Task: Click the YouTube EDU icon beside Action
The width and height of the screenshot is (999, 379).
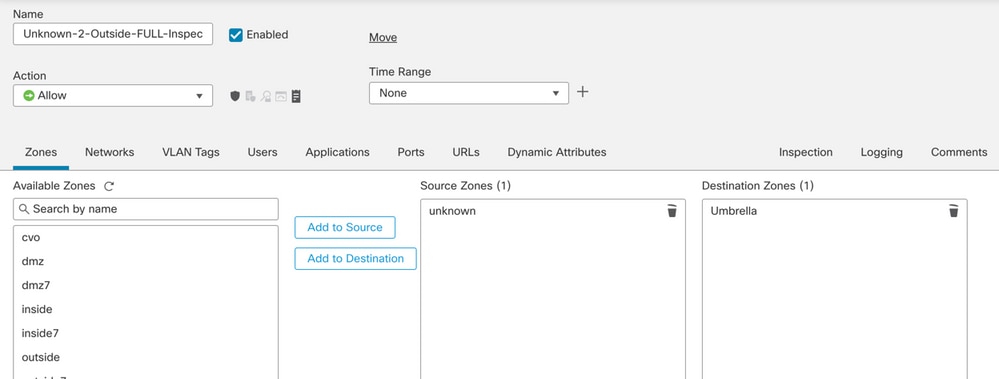Action: [281, 96]
